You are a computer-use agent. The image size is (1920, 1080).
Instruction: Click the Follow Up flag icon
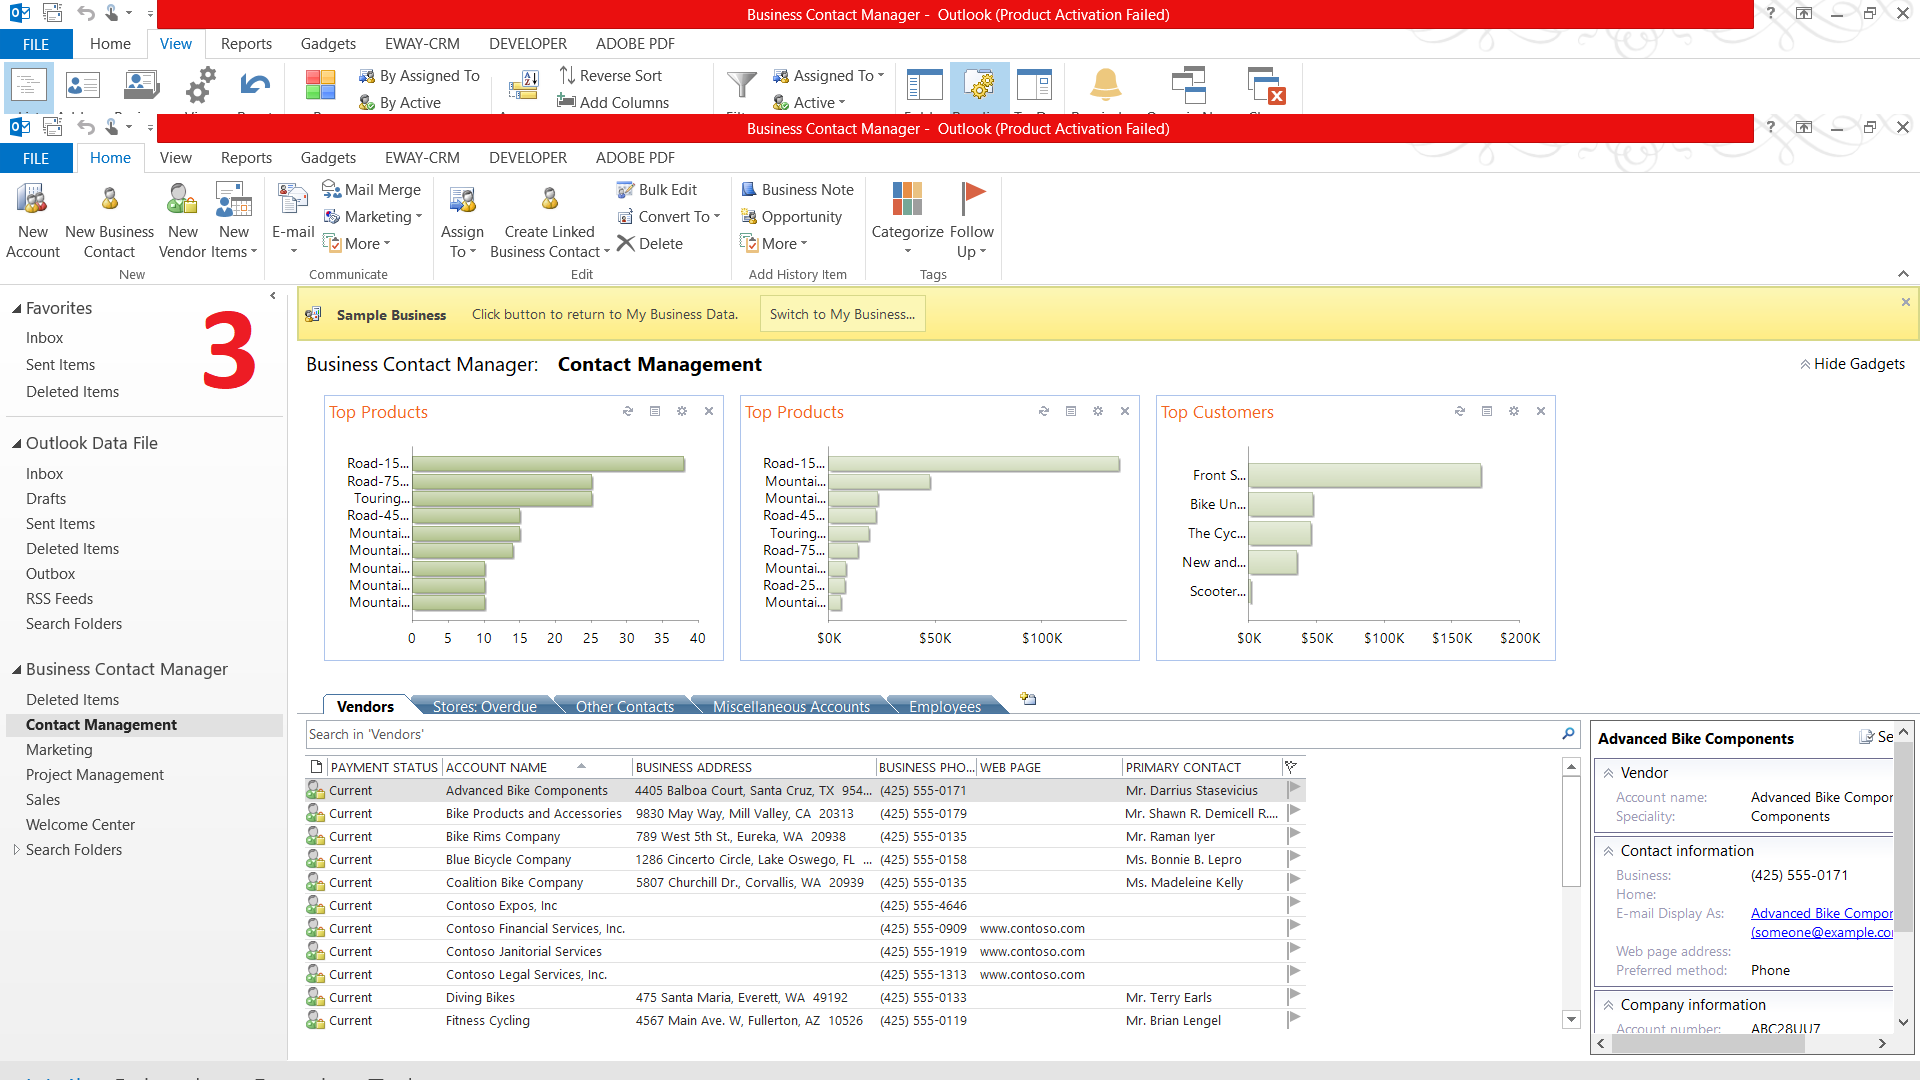(x=972, y=199)
